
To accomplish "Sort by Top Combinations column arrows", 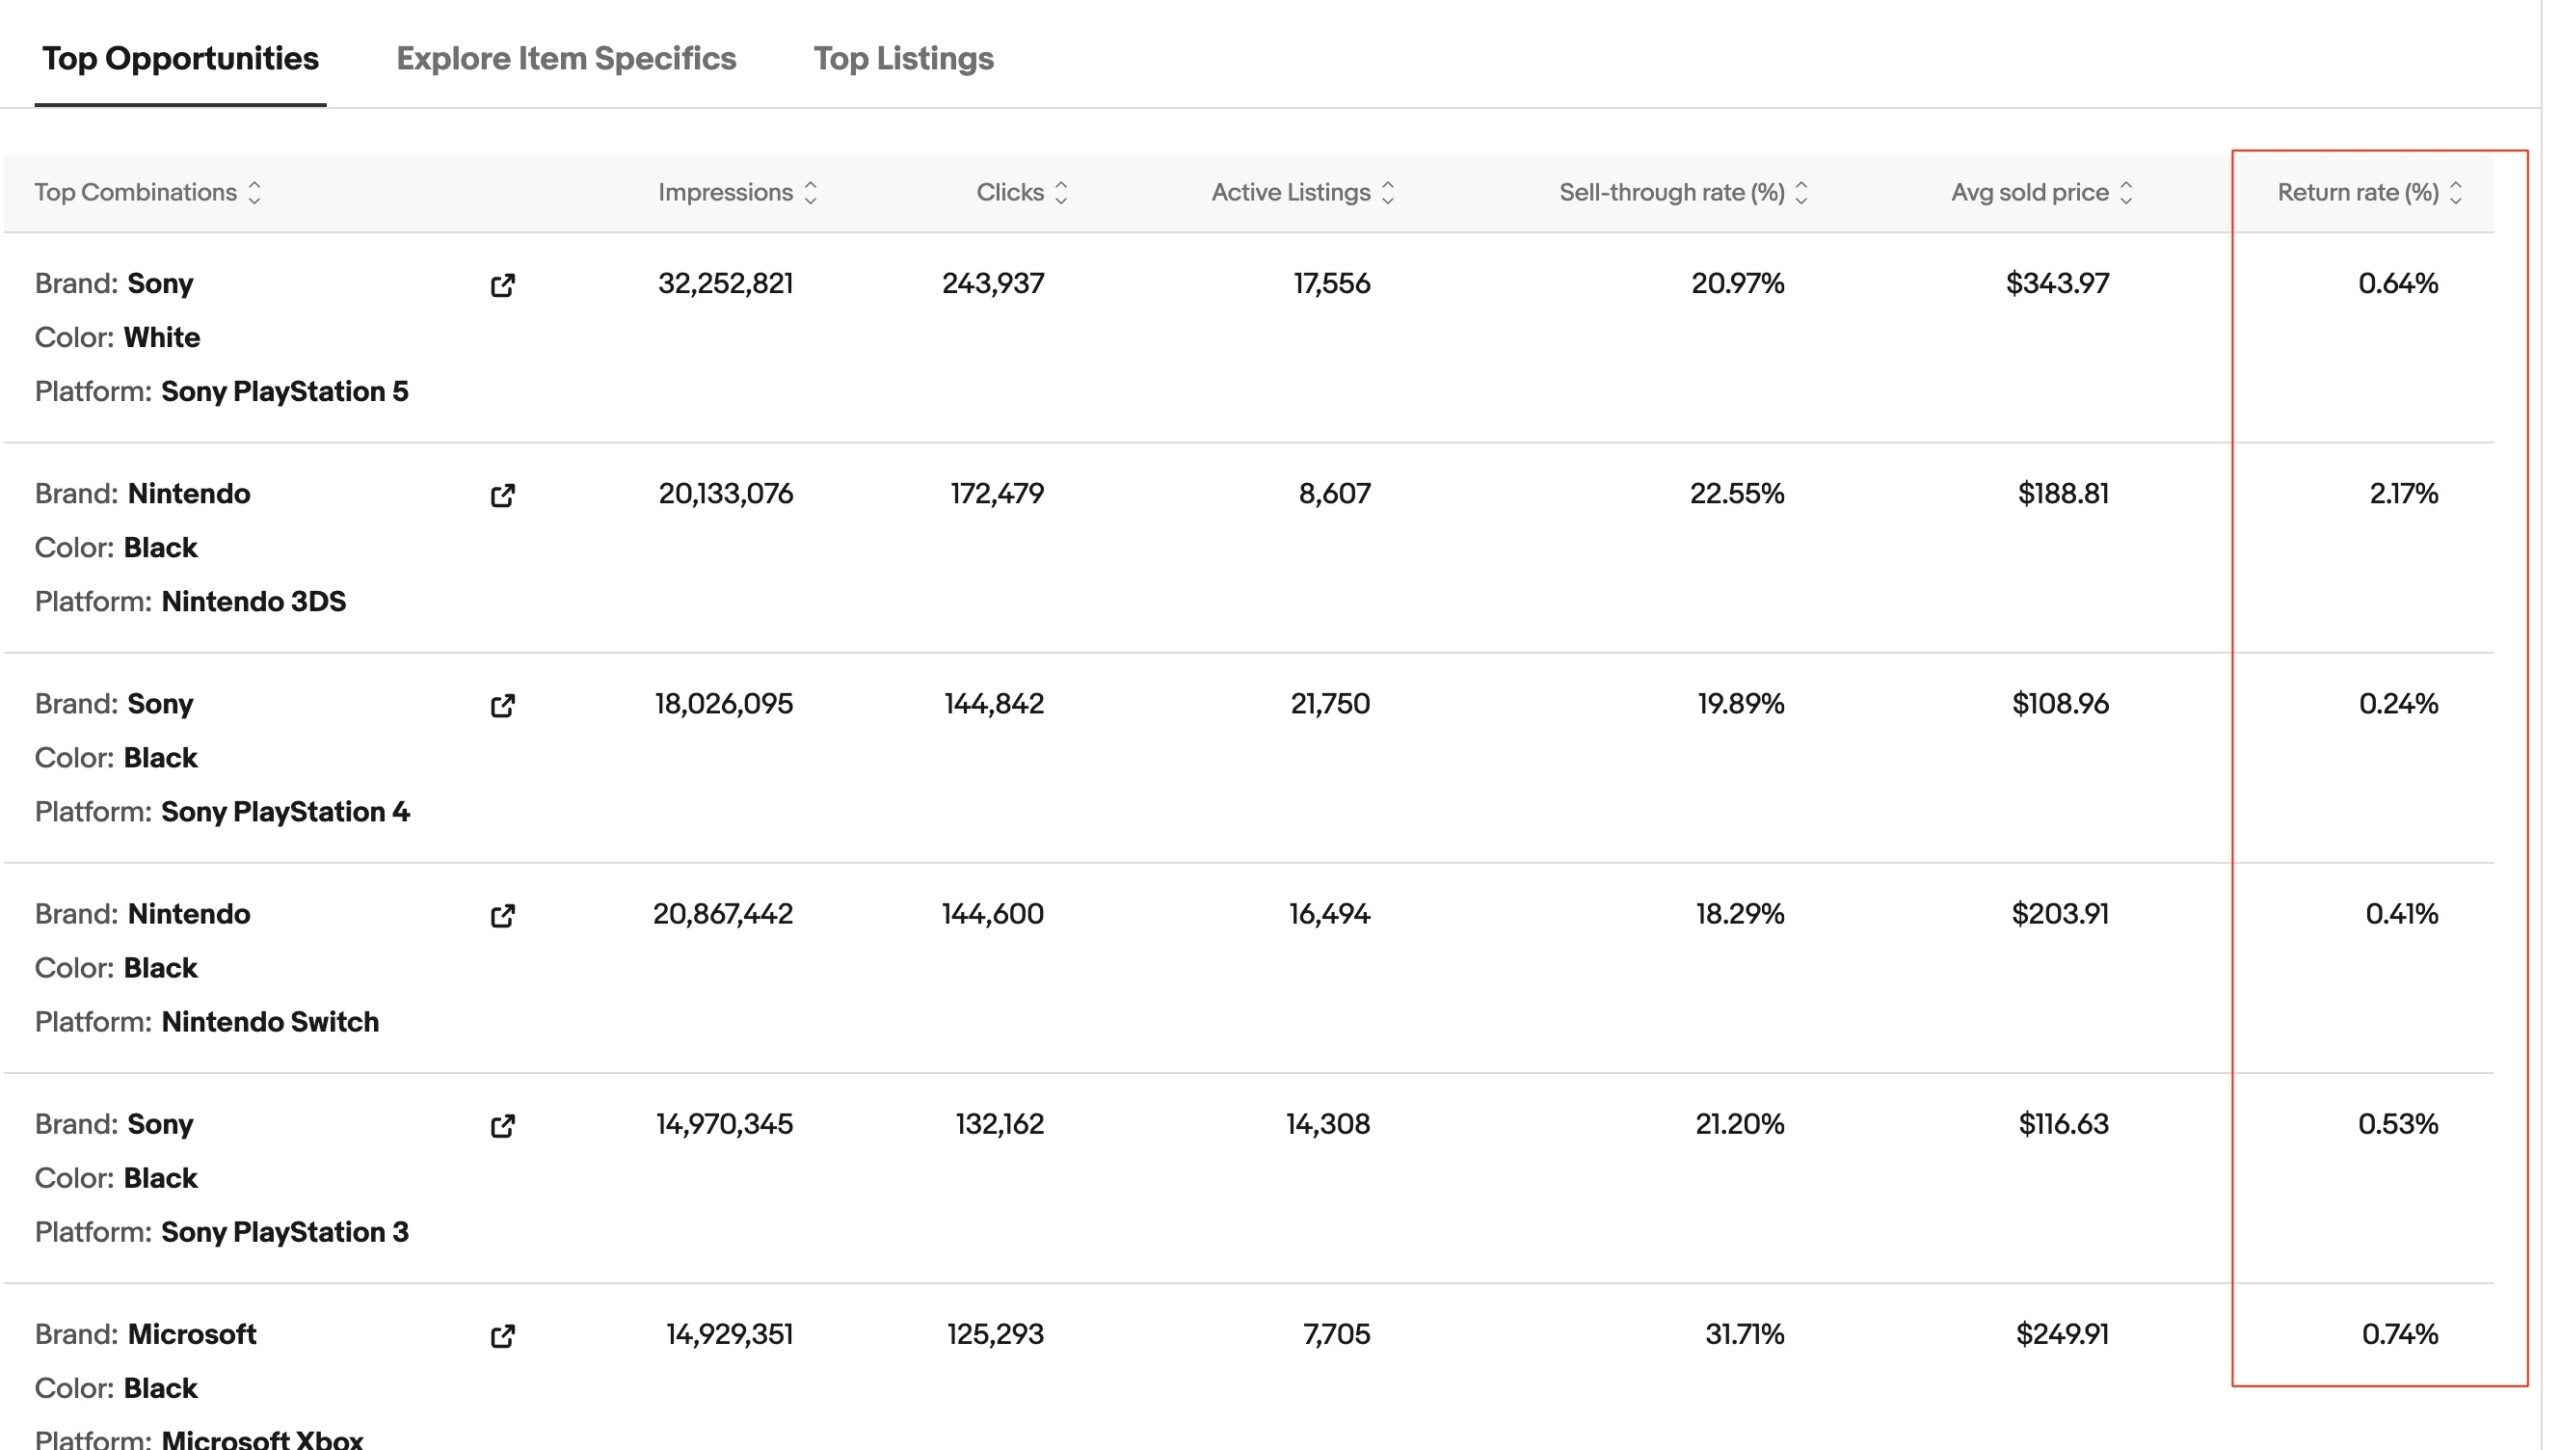I will 254,193.
